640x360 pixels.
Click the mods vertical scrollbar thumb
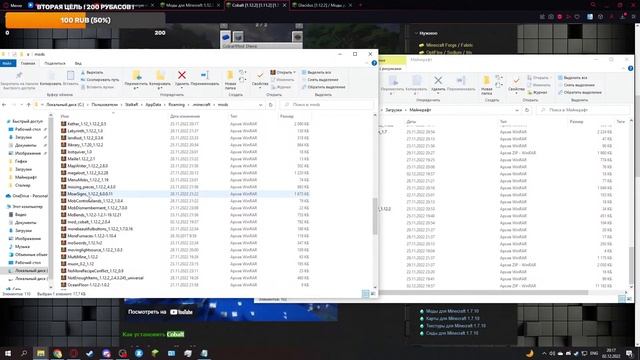click(375, 216)
